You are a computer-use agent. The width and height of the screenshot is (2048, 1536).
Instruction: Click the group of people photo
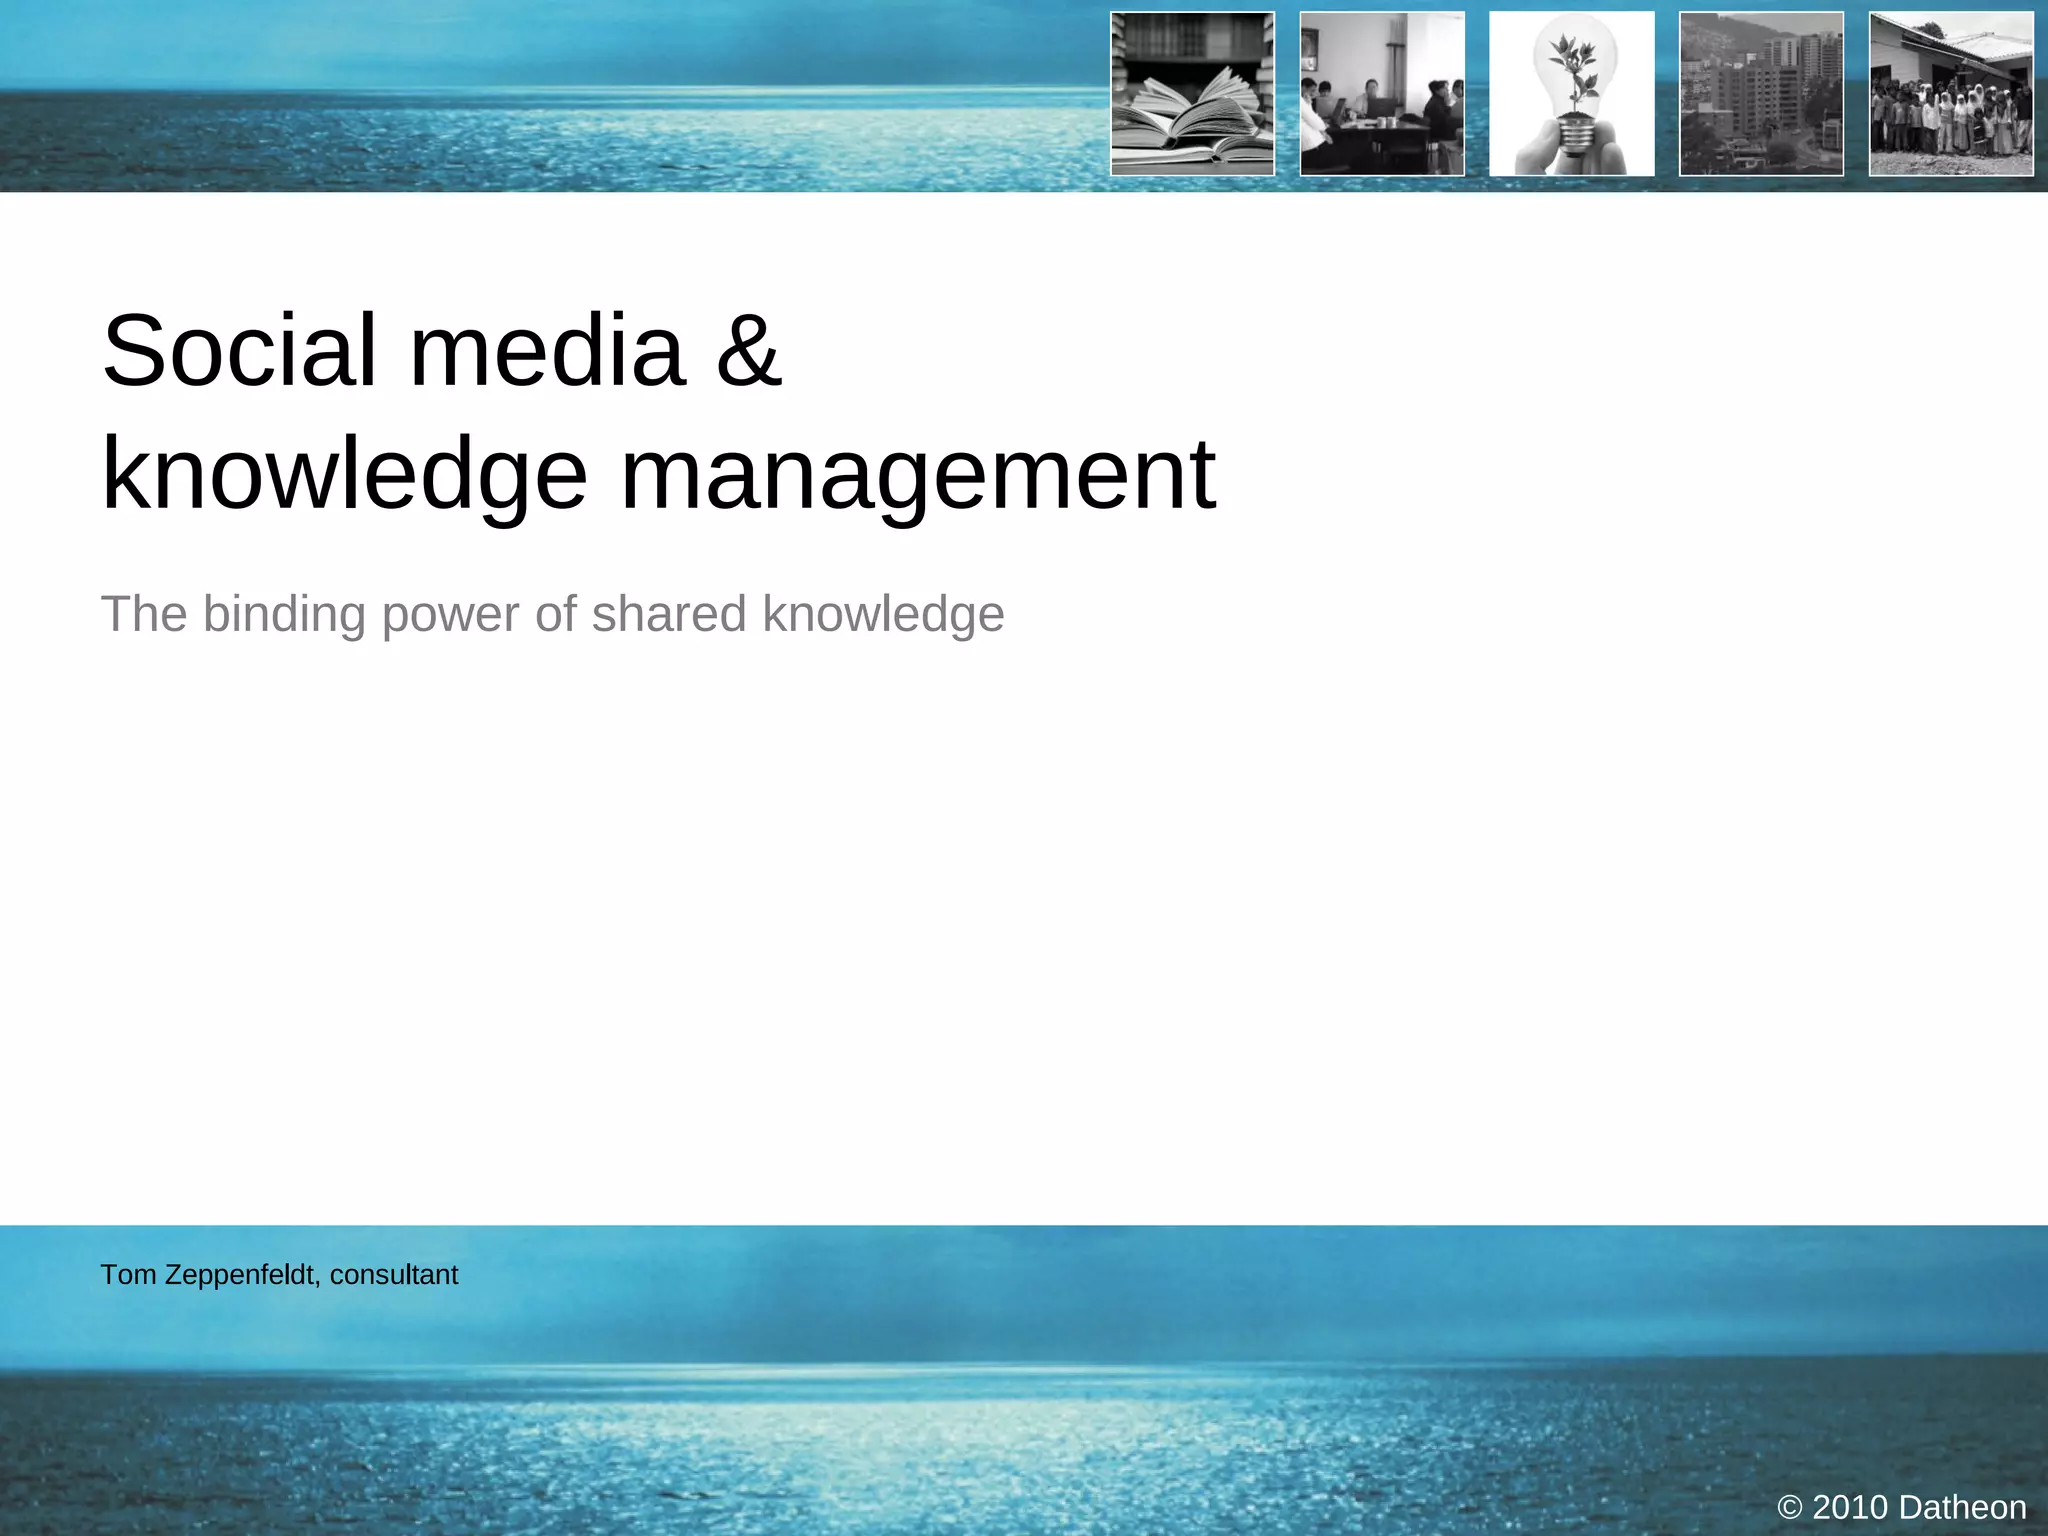point(1951,94)
